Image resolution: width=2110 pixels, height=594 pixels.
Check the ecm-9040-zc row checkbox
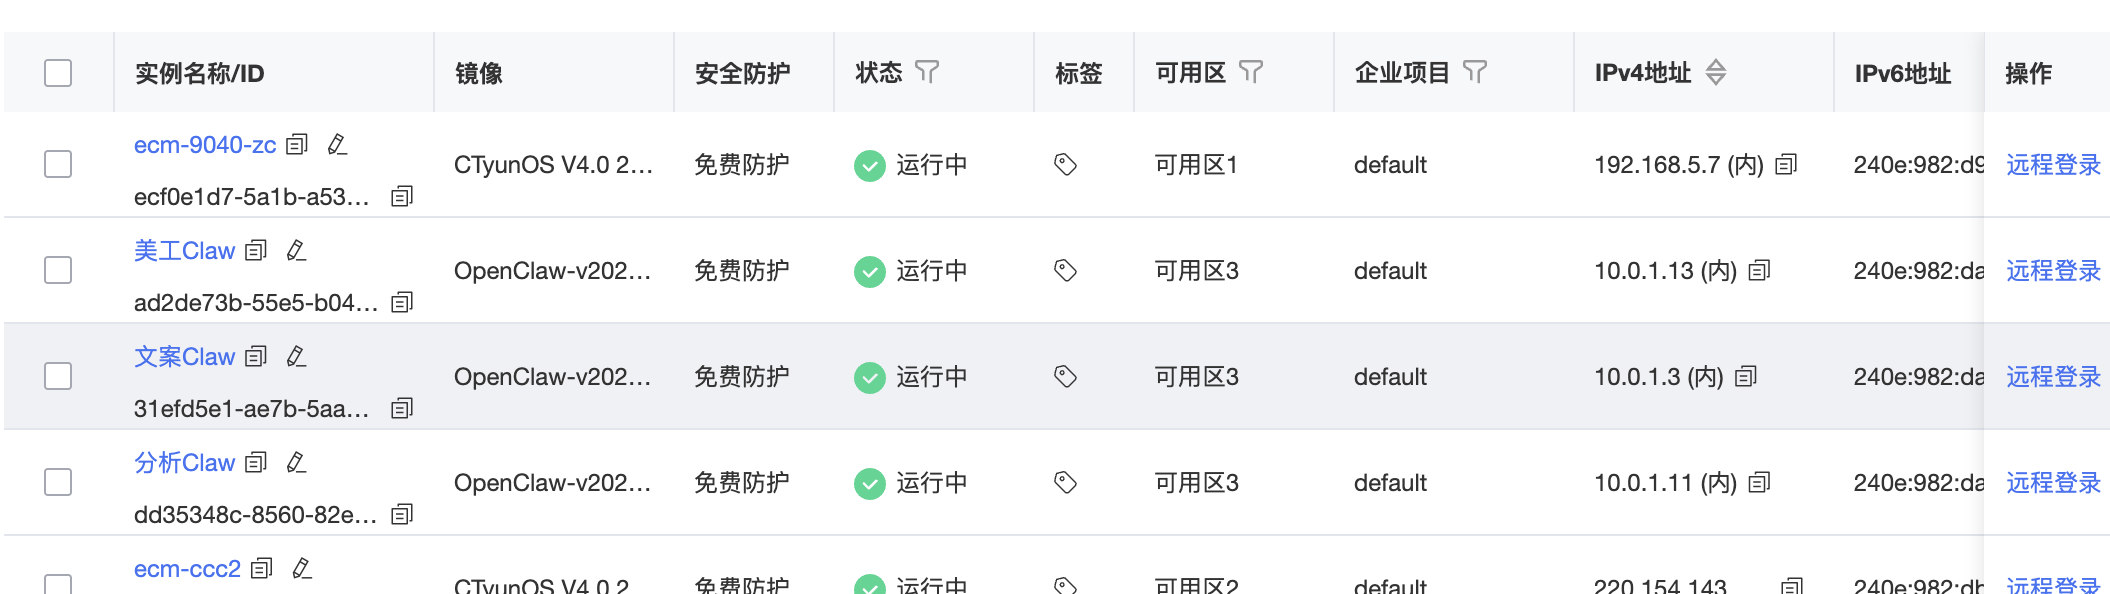(58, 164)
